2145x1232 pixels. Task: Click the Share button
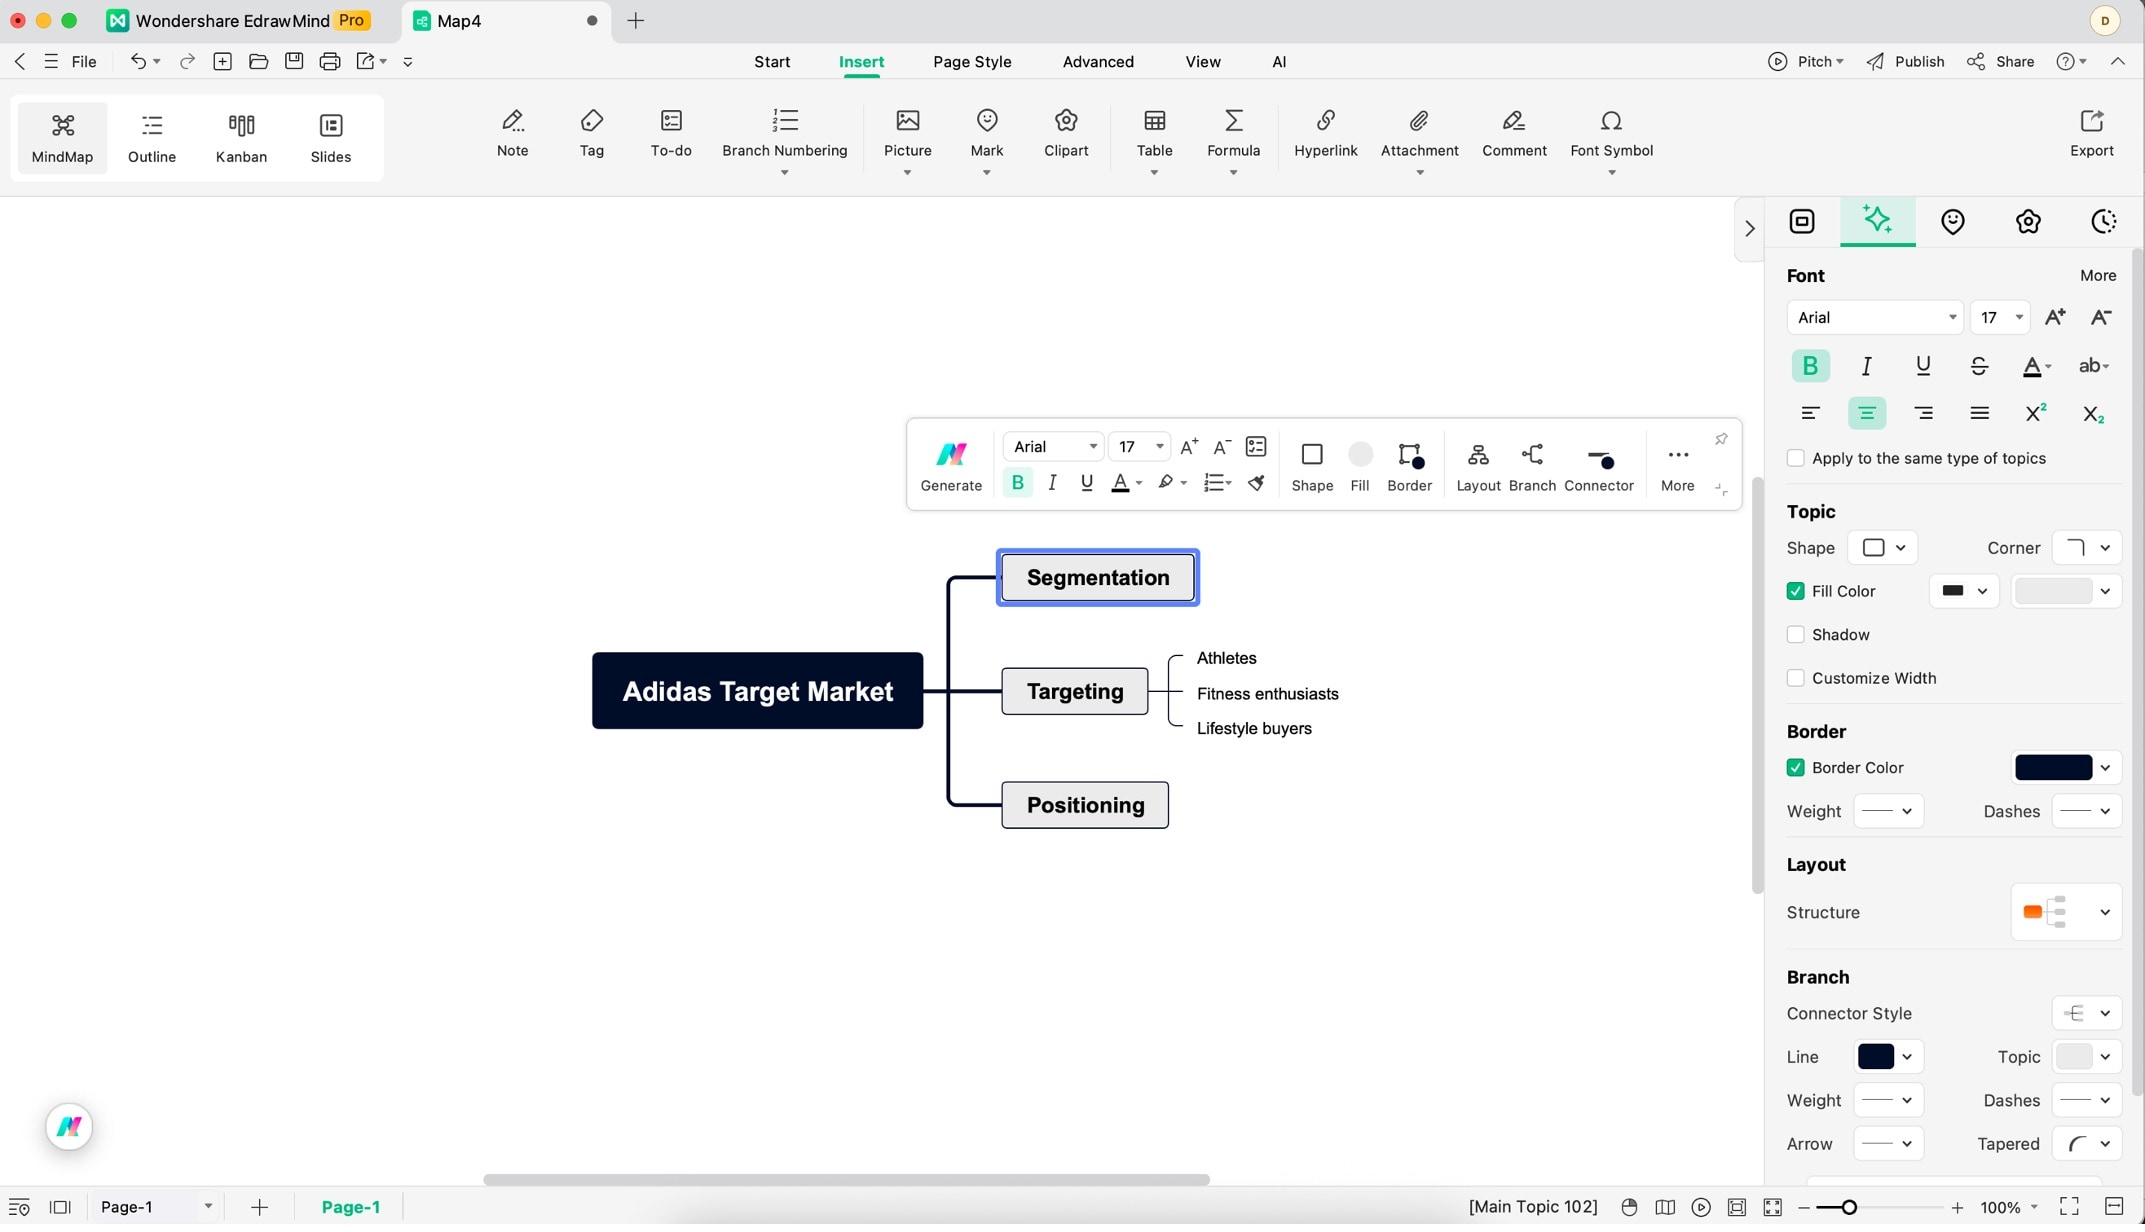click(1999, 62)
